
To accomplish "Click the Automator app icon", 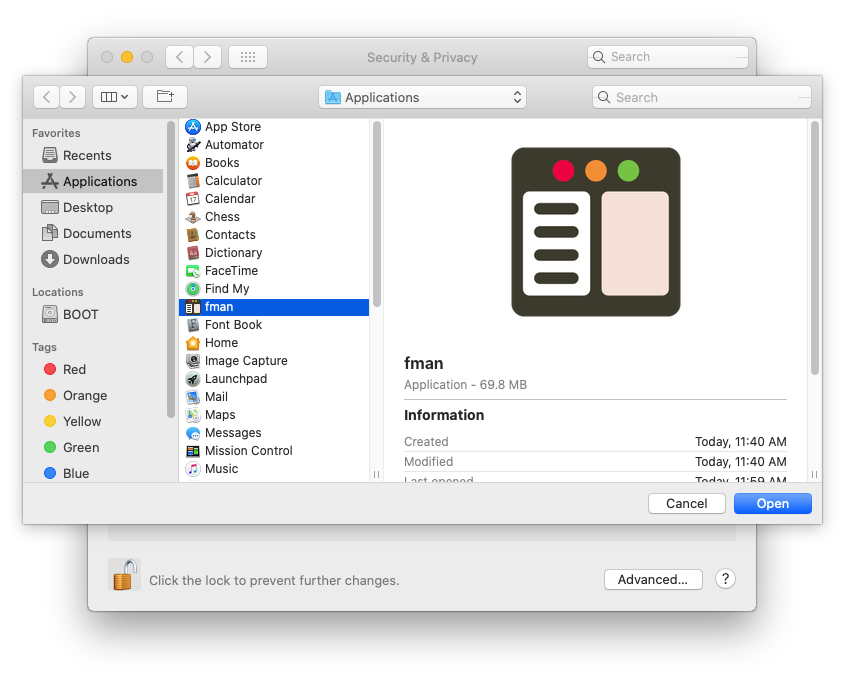I will click(x=193, y=145).
